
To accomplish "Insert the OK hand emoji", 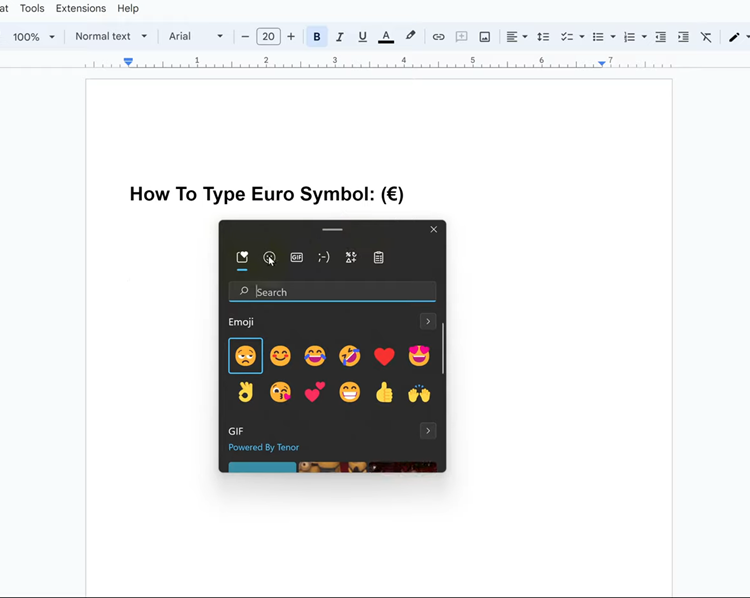I will click(245, 393).
